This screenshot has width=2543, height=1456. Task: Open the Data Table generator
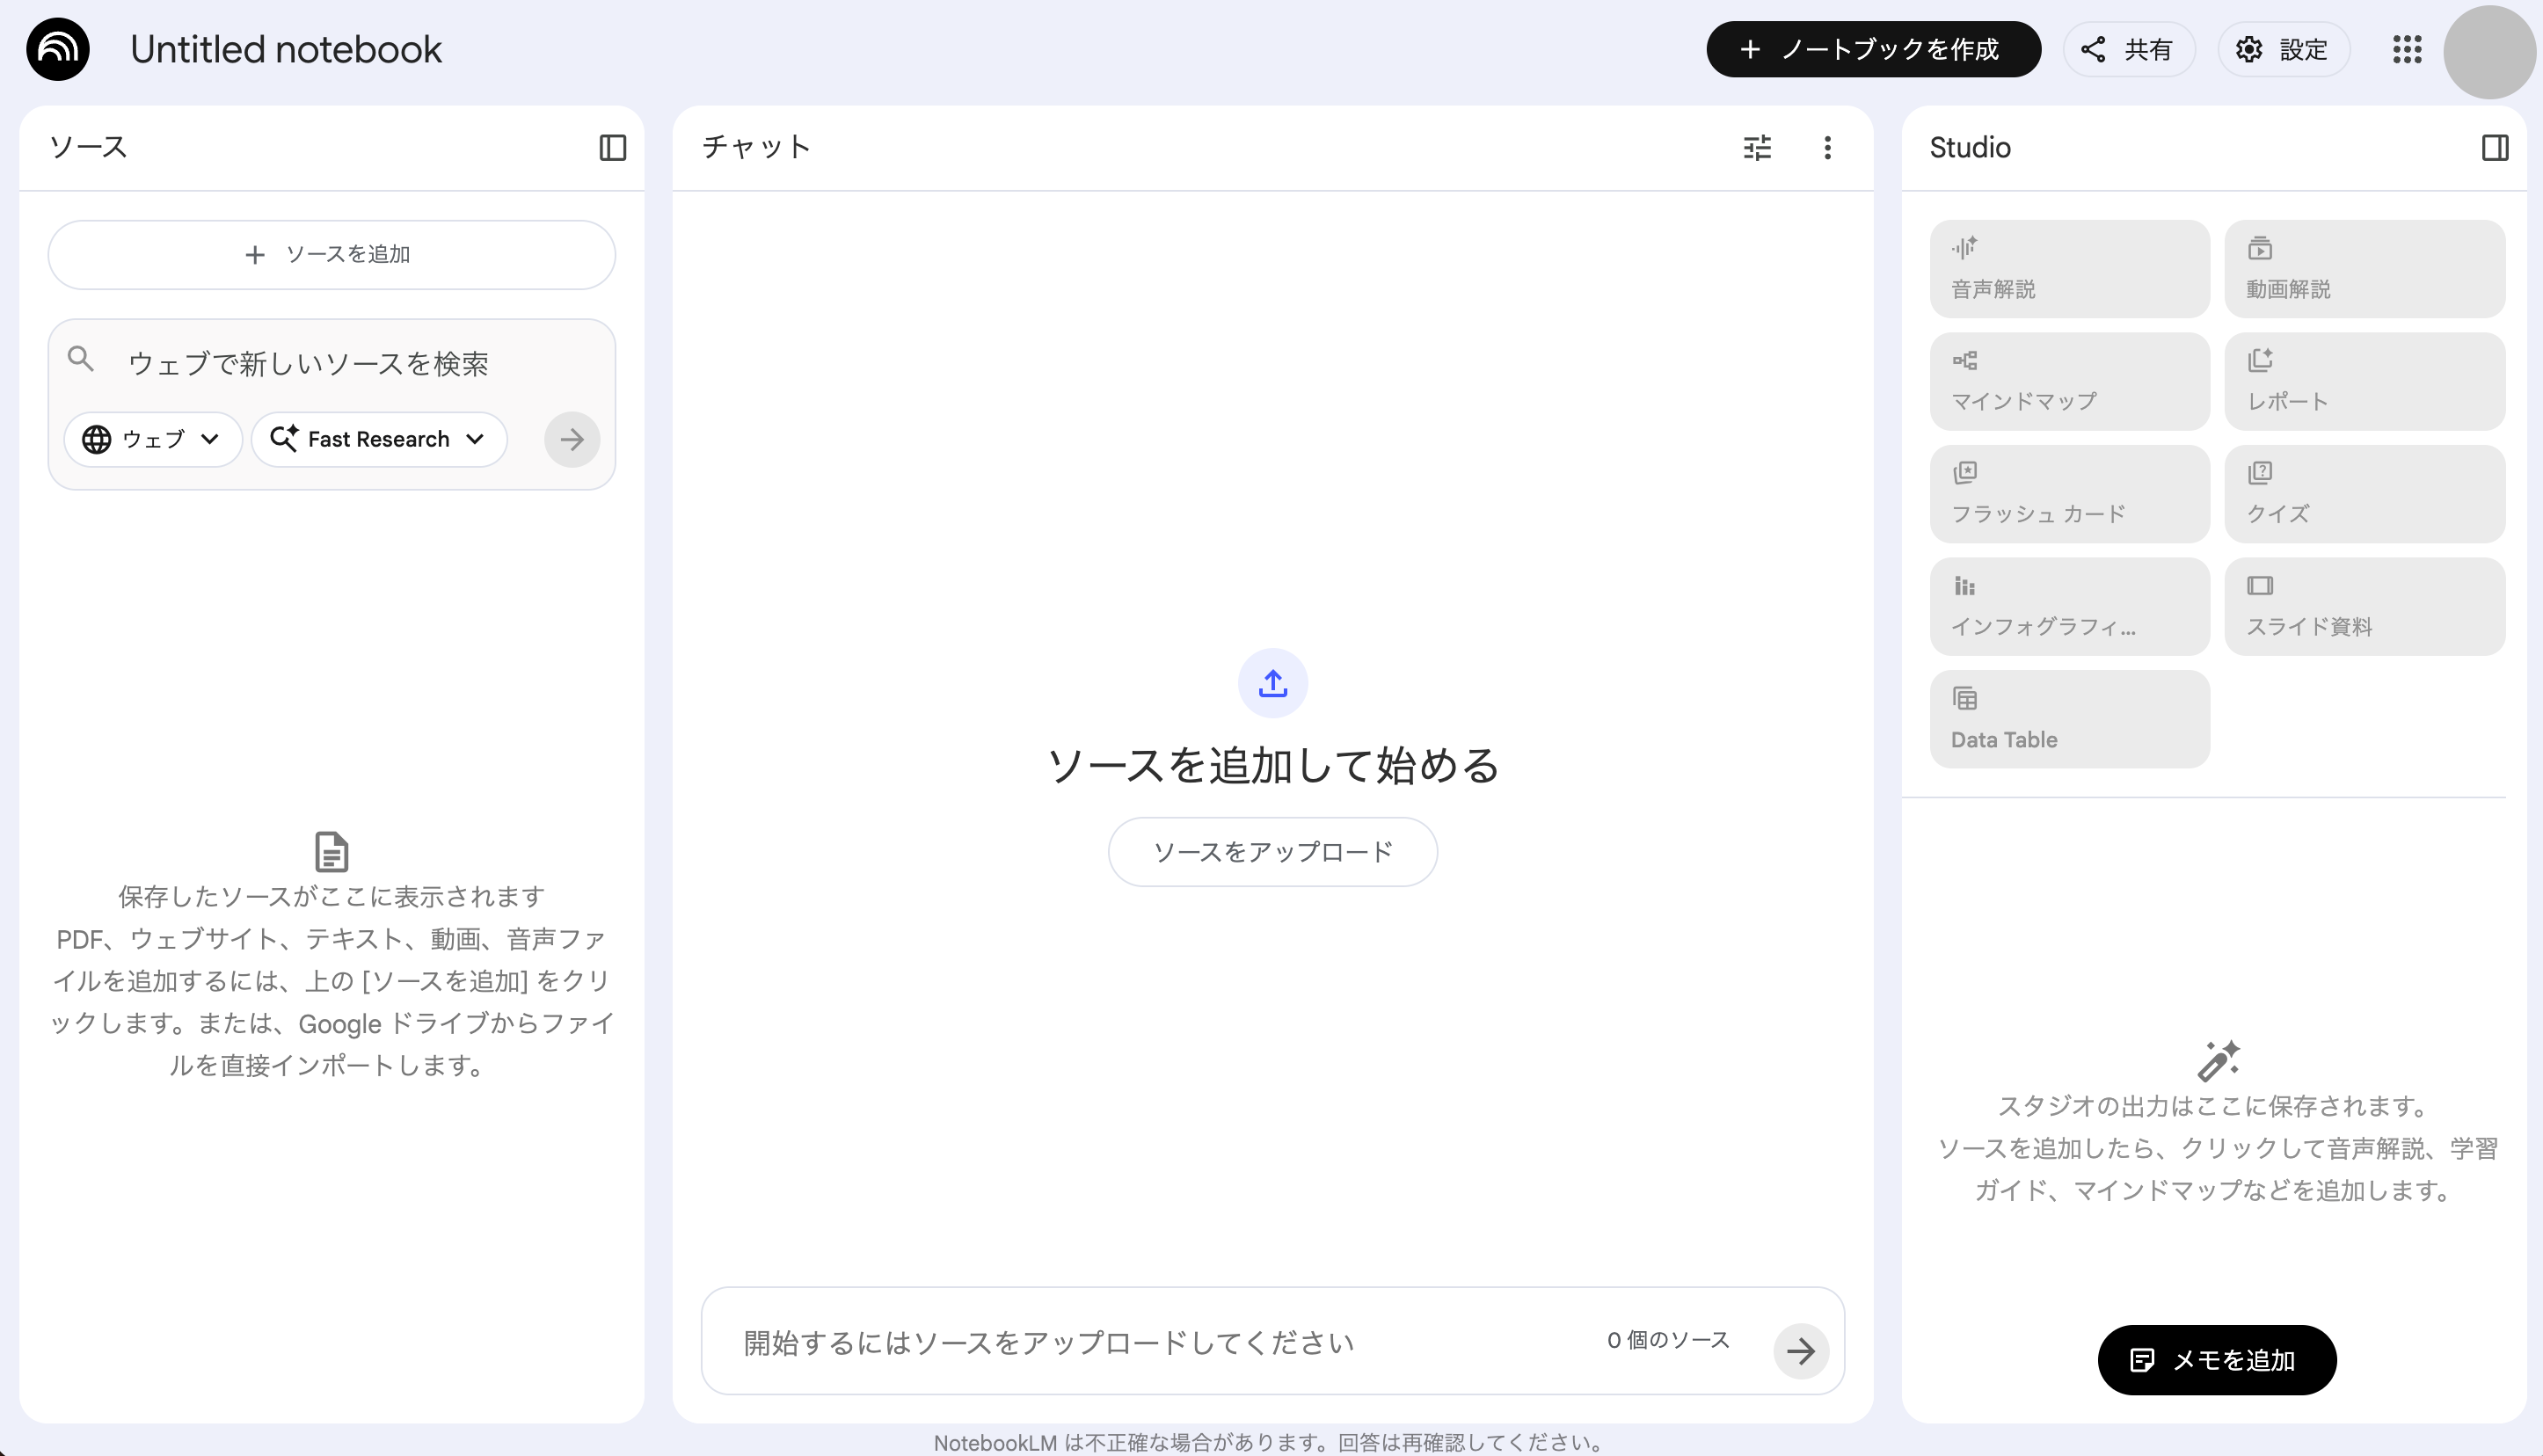pos(2068,718)
